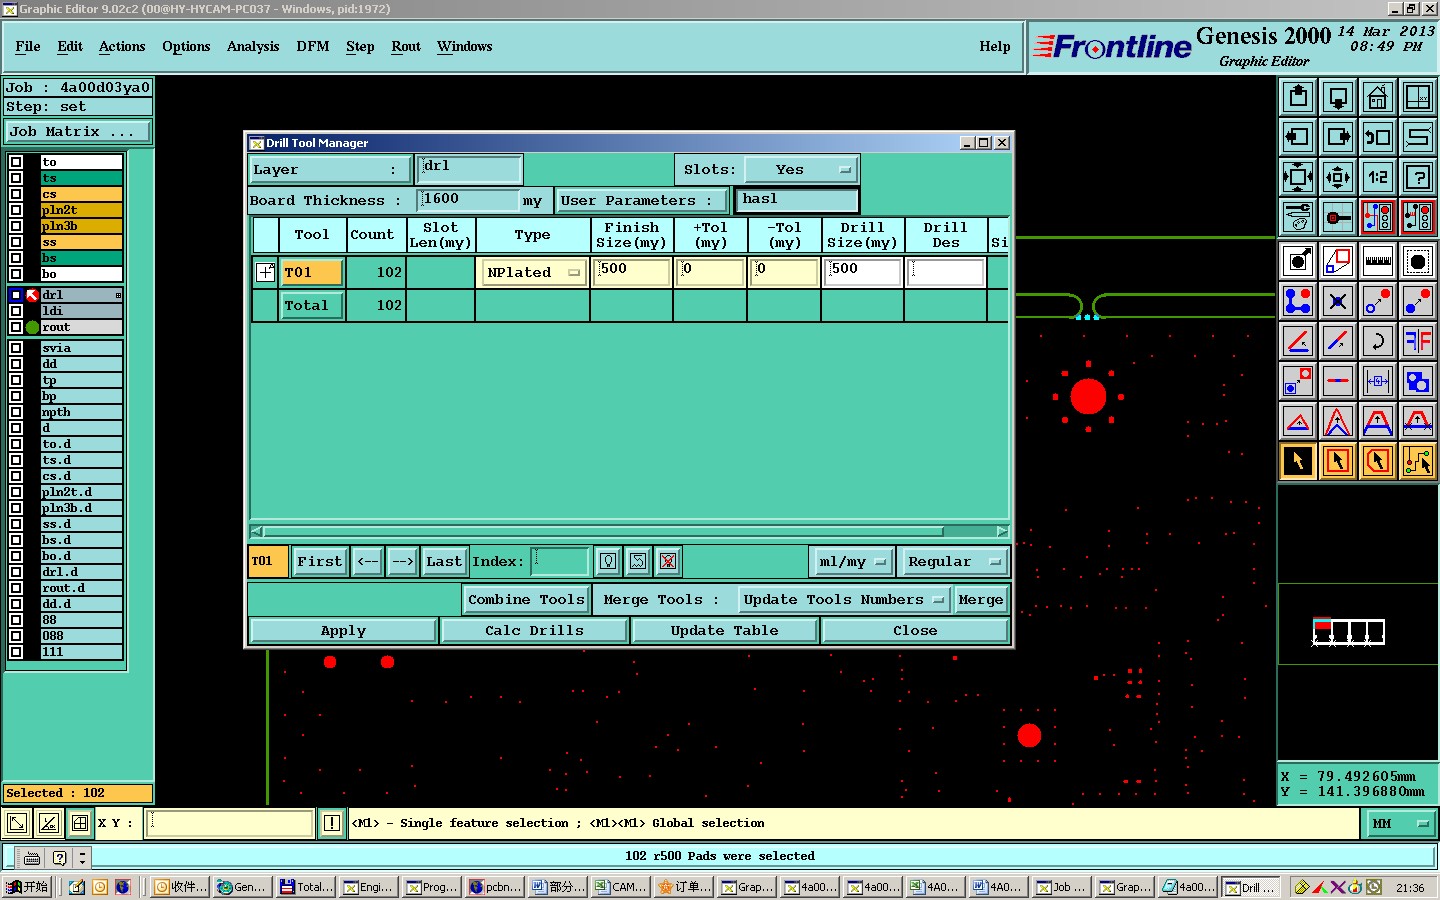Image resolution: width=1440 pixels, height=900 pixels.
Task: Select the black arrow single-select tool
Action: click(1298, 461)
